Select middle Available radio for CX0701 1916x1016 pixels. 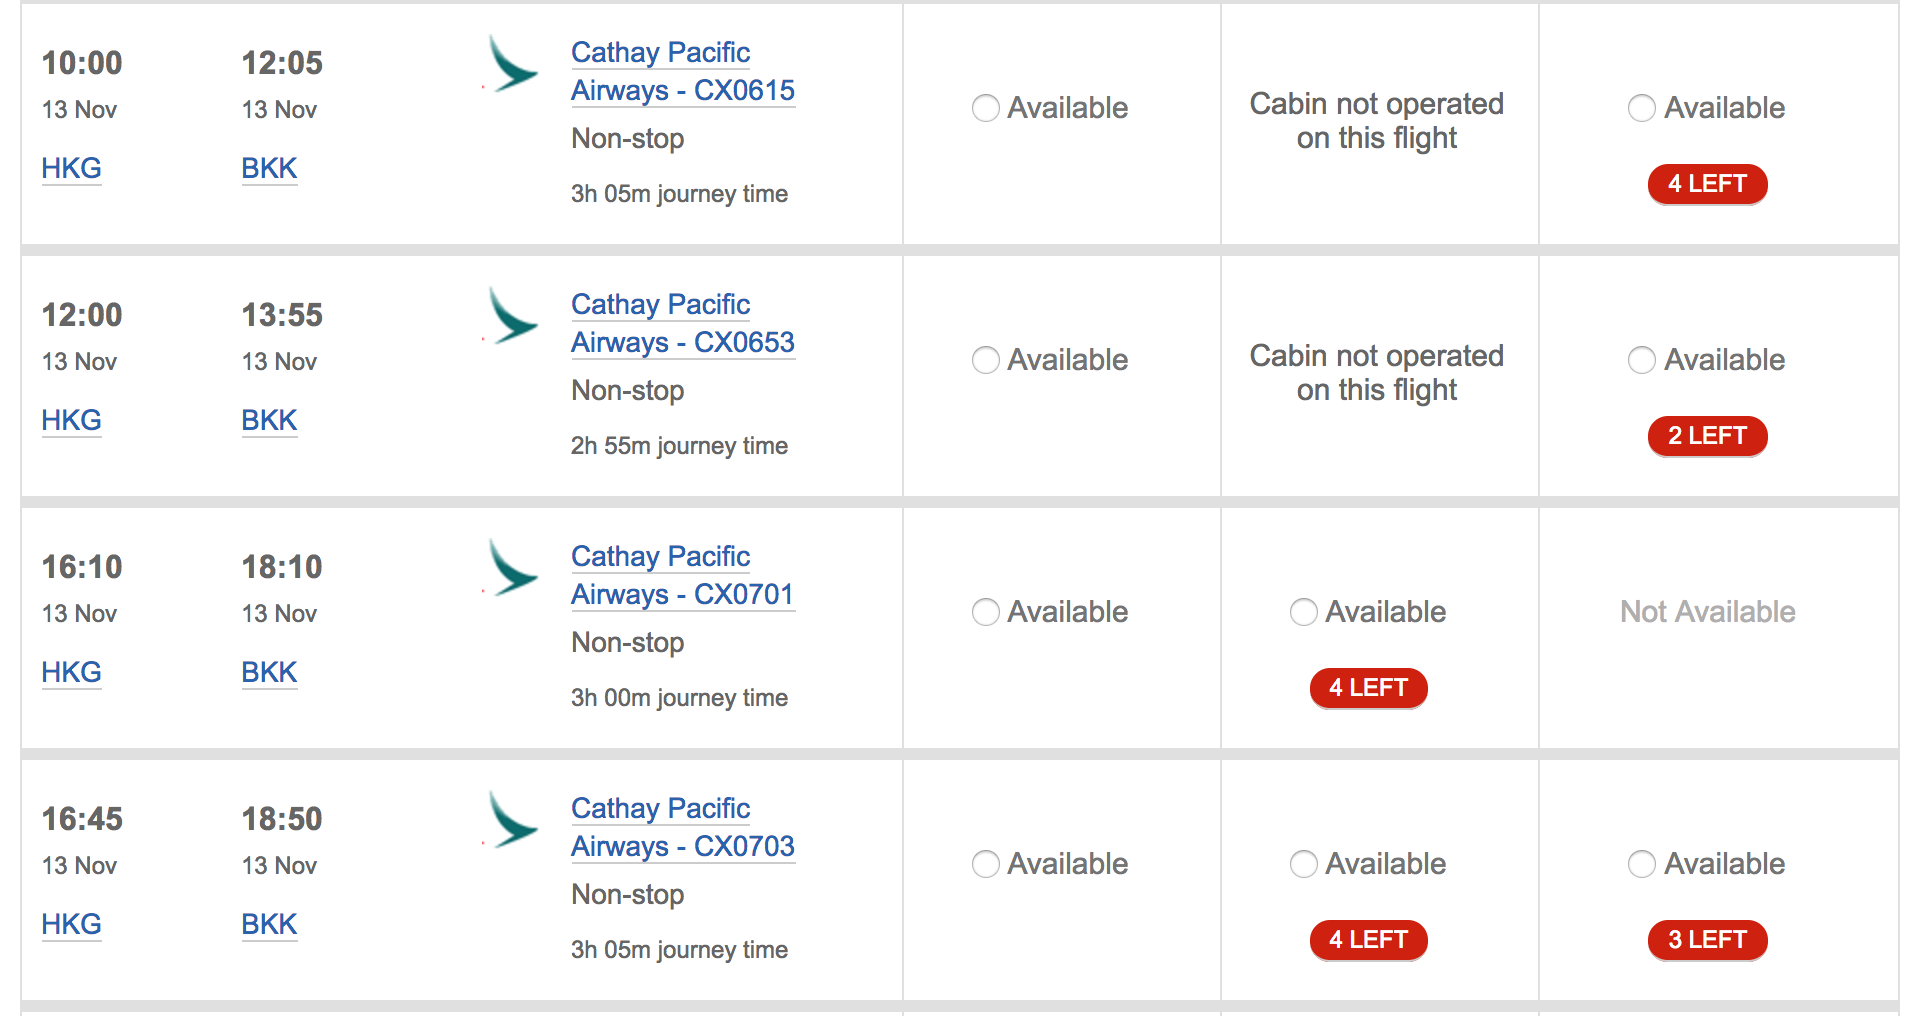pos(1304,612)
